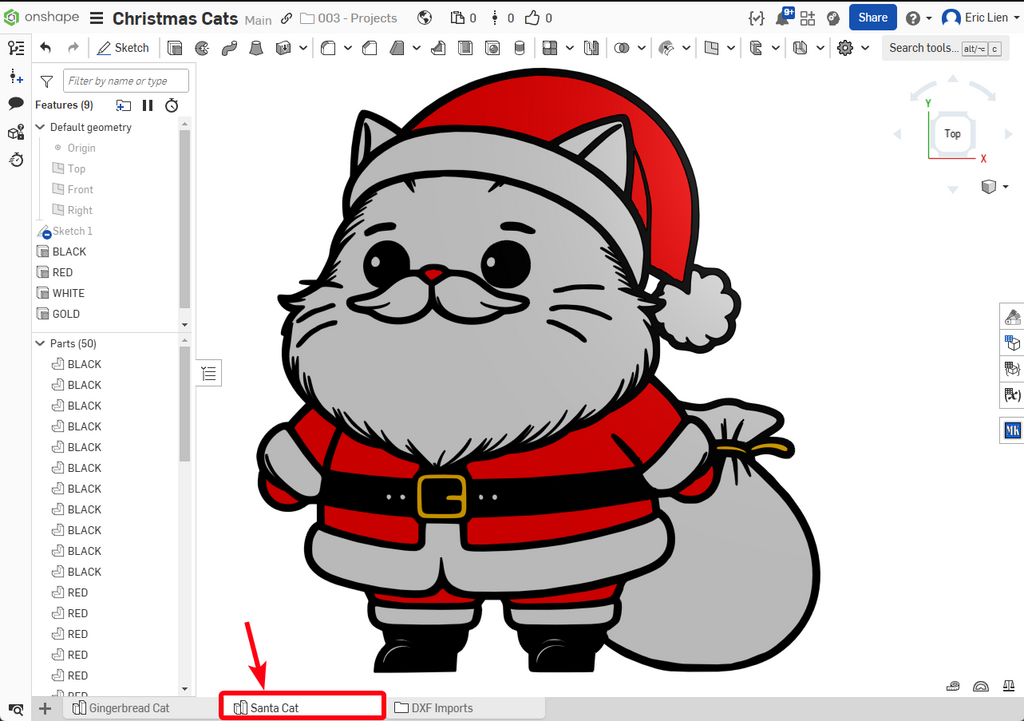Image resolution: width=1024 pixels, height=721 pixels.
Task: Select the Draft tool
Action: click(x=396, y=48)
